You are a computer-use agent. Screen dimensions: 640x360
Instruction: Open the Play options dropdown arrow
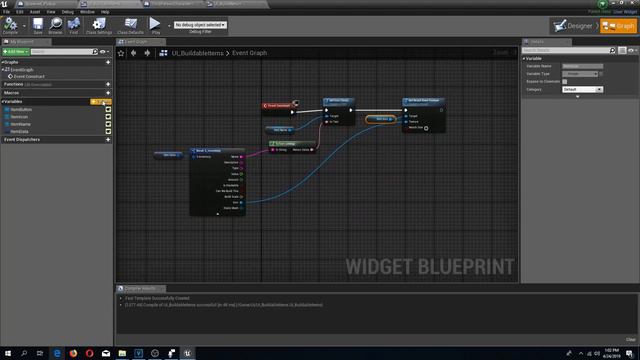169,26
